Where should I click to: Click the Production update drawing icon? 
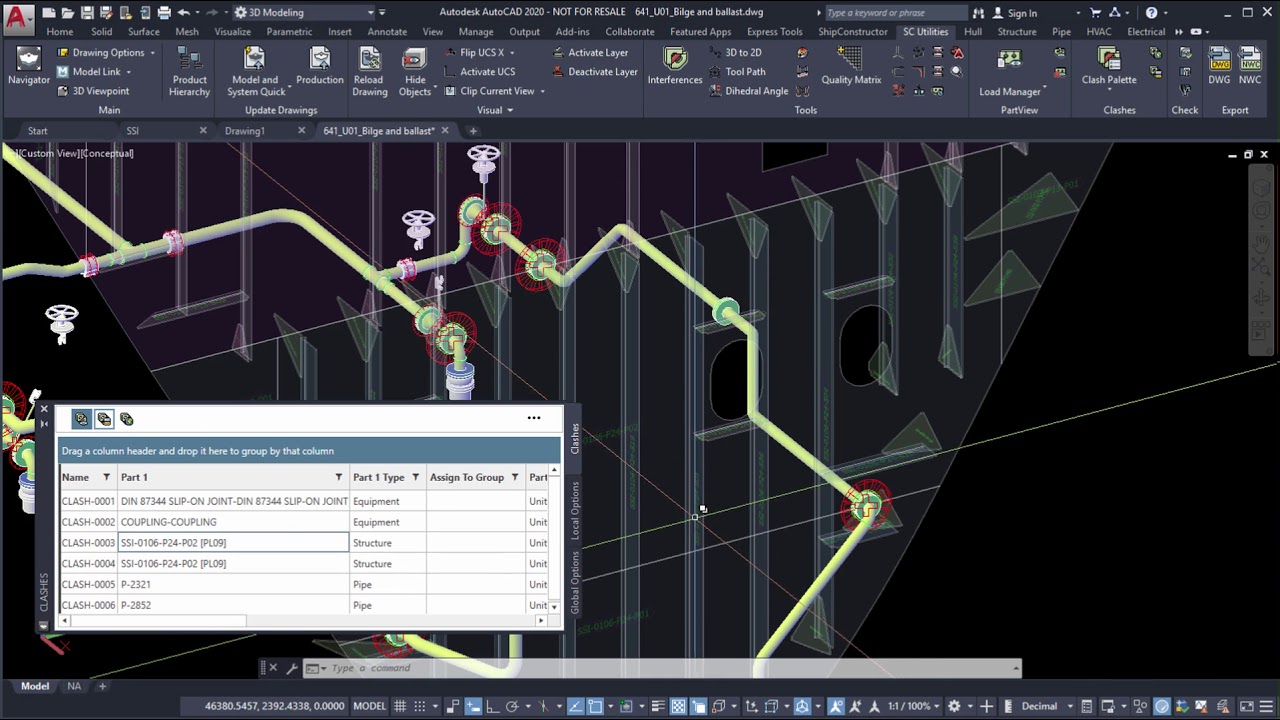tap(320, 67)
